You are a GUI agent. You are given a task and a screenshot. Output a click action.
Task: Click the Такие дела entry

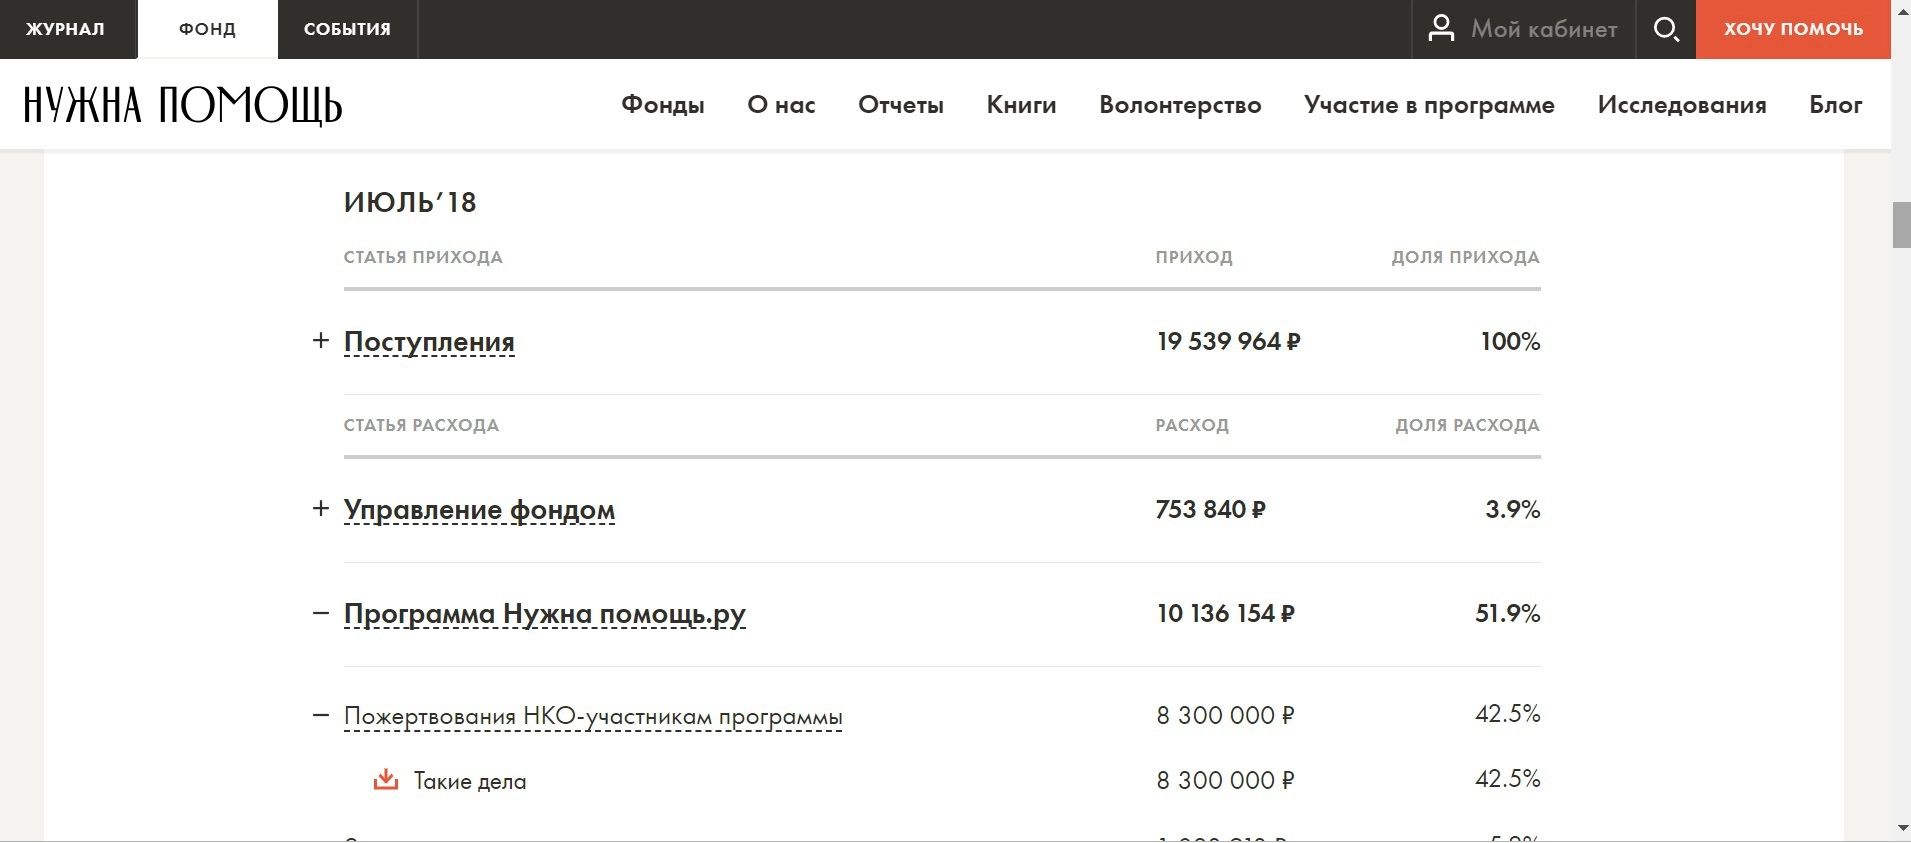pyautogui.click(x=470, y=781)
